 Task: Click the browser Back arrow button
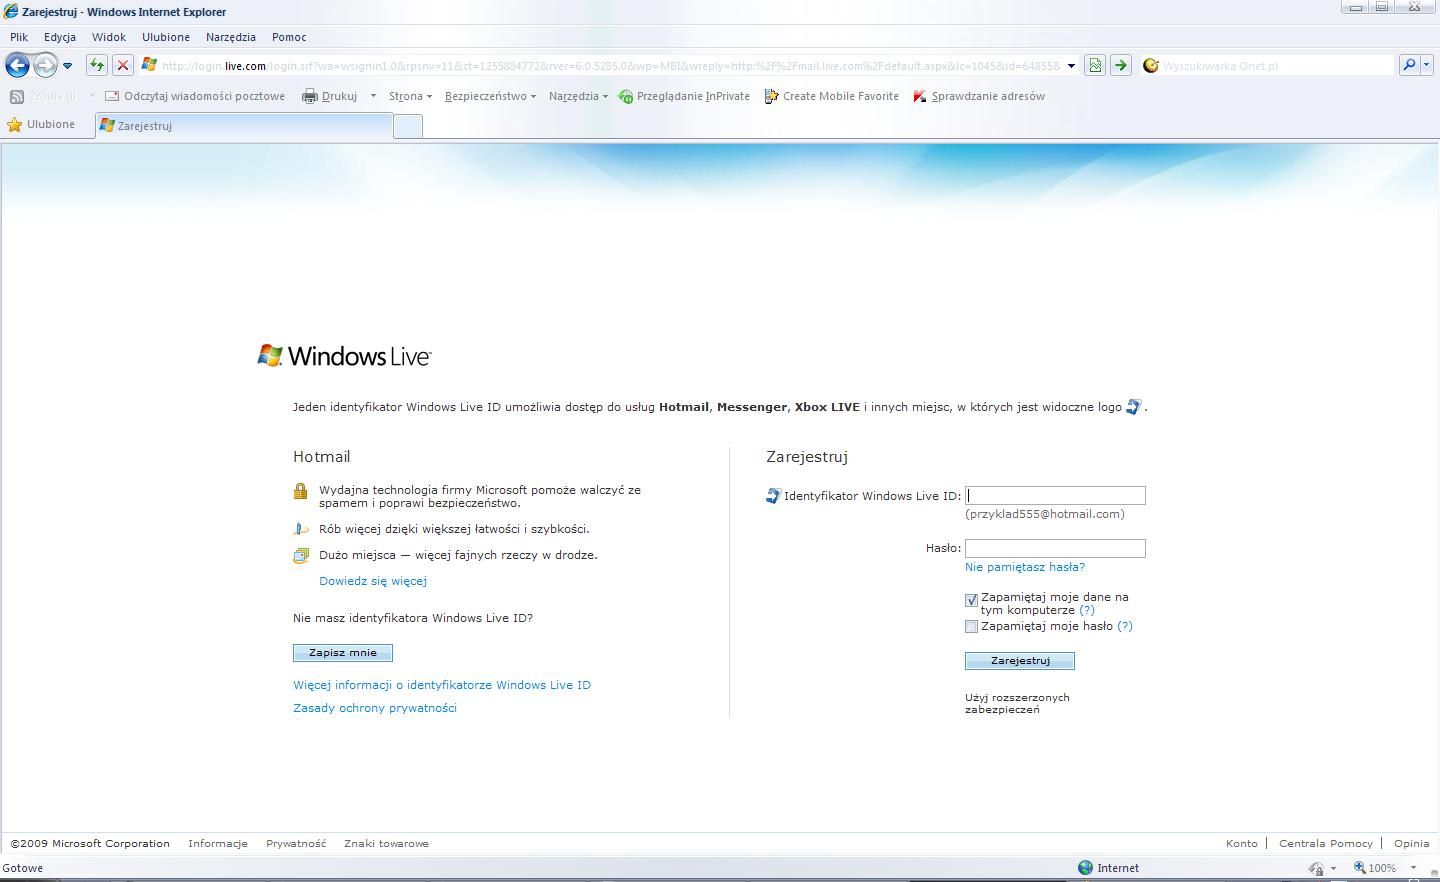[17, 66]
